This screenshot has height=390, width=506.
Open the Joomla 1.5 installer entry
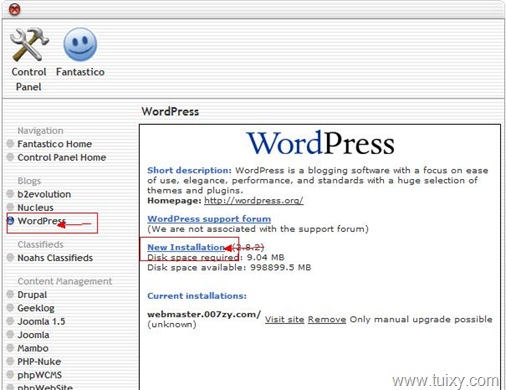point(41,322)
